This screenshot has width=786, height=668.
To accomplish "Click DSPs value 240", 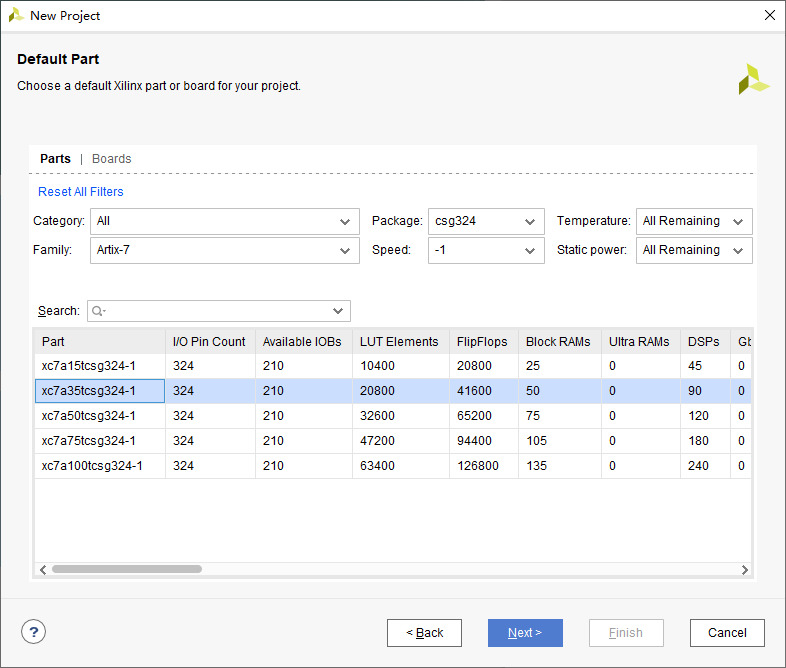I will (698, 466).
